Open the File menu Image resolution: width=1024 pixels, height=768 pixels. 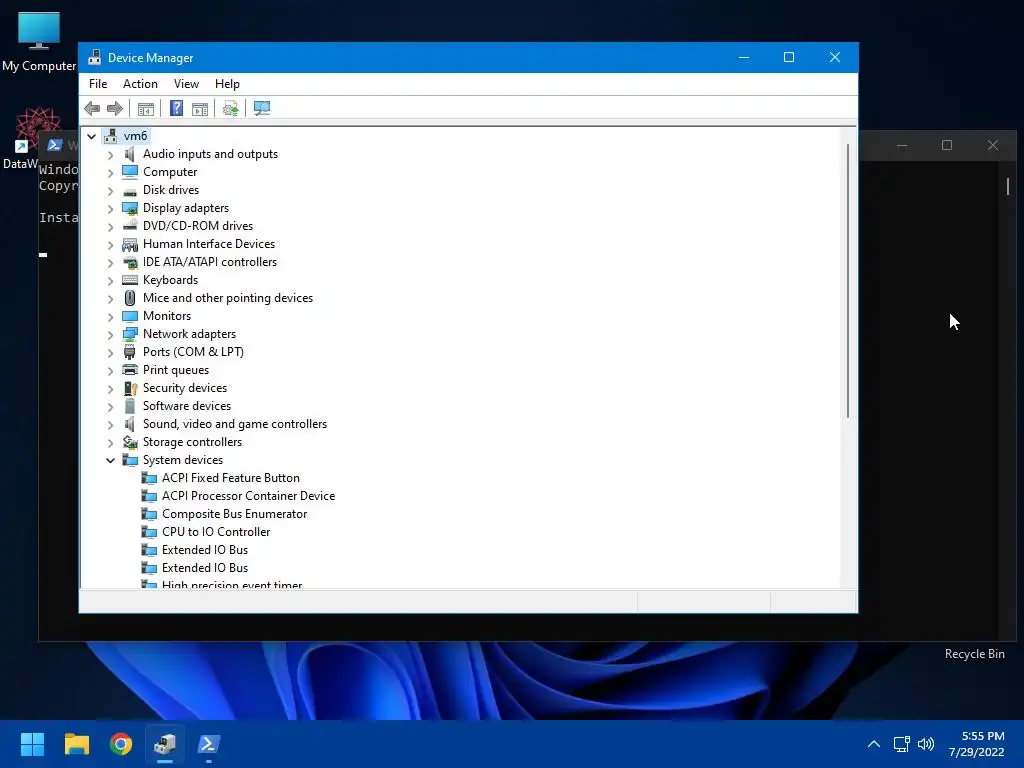pos(98,84)
